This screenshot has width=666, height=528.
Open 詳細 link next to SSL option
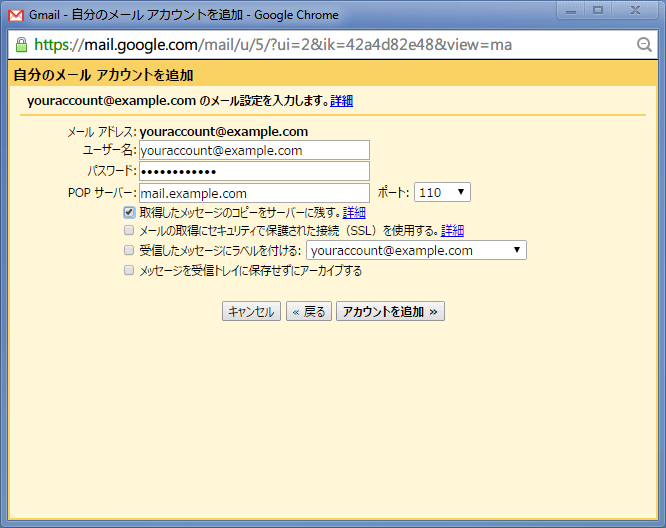[x=452, y=231]
